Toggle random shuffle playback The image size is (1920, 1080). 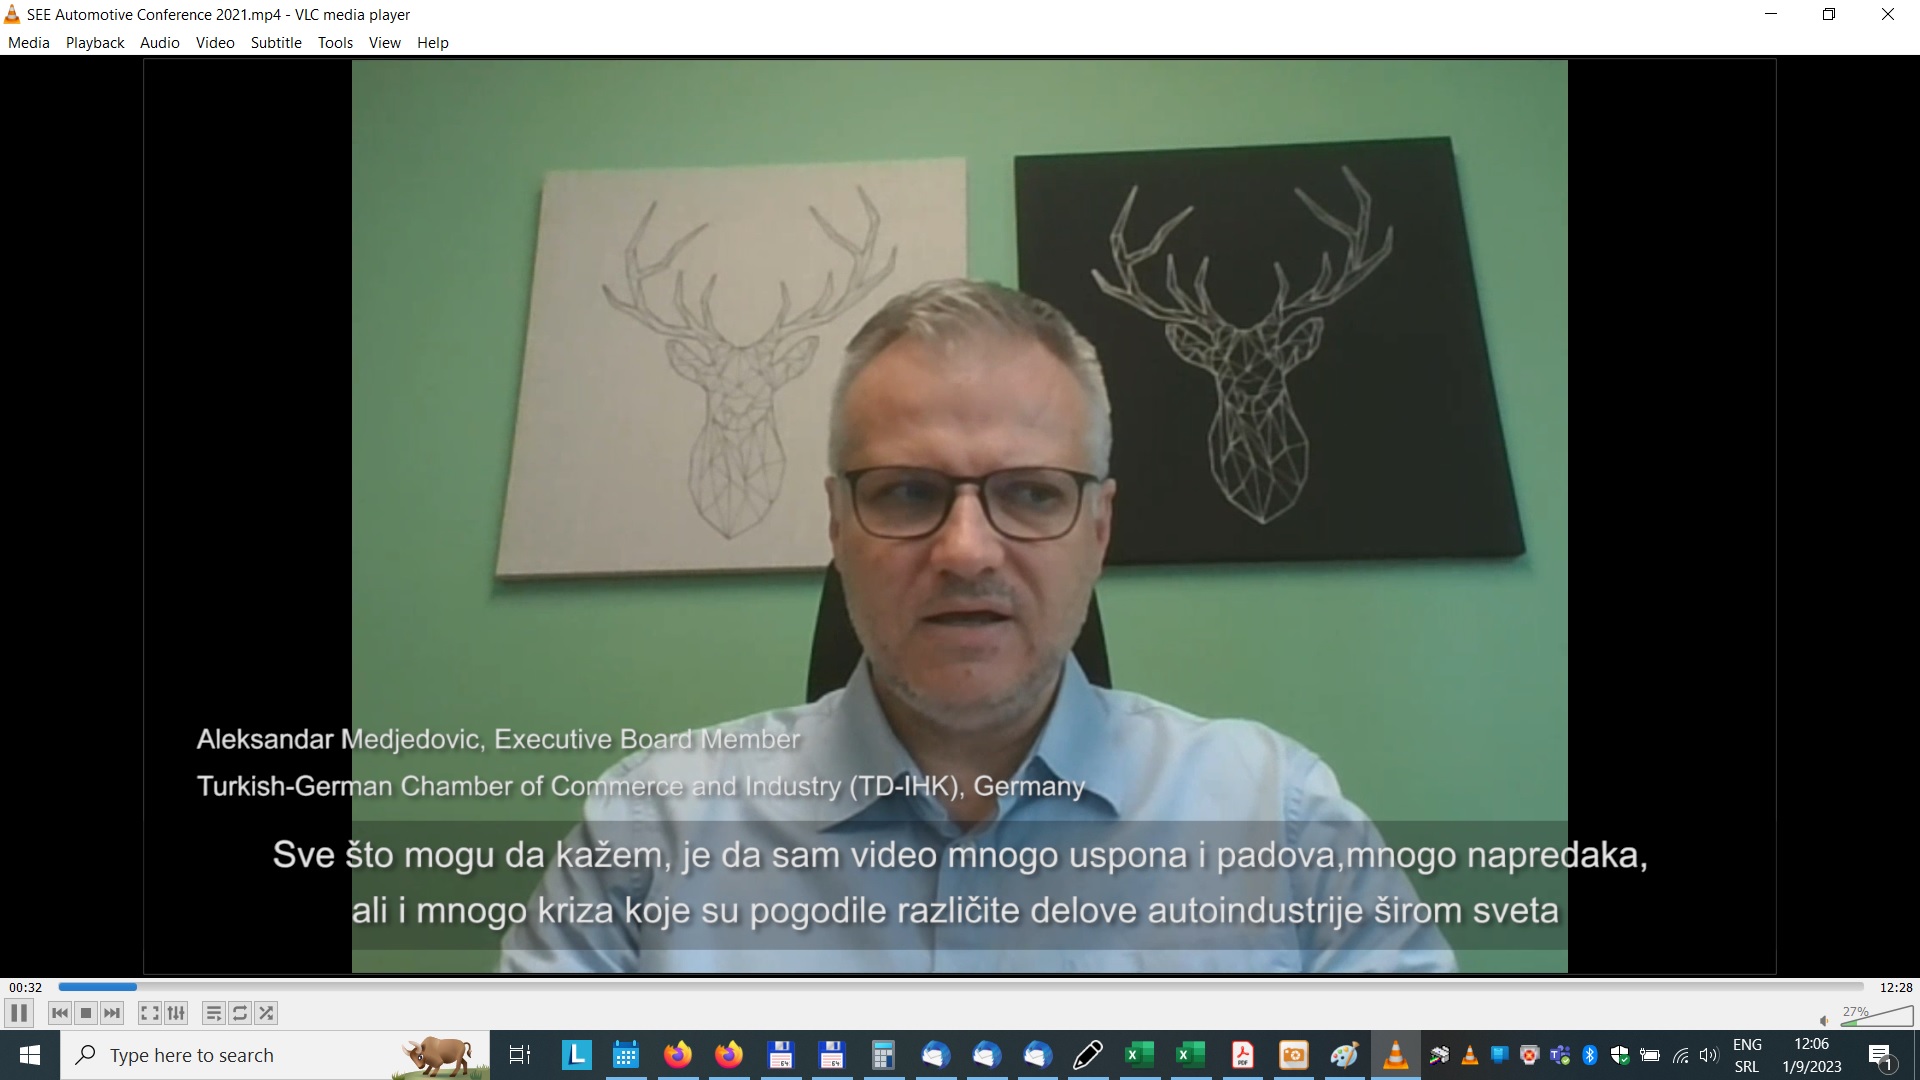[266, 1013]
